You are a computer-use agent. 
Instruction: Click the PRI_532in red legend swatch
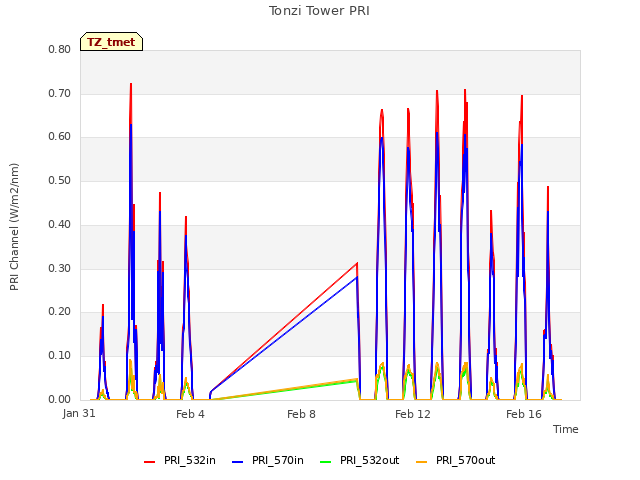[150, 462]
